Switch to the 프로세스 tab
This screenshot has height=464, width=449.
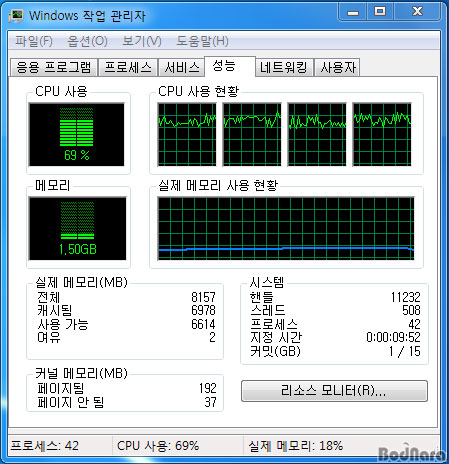pos(128,67)
